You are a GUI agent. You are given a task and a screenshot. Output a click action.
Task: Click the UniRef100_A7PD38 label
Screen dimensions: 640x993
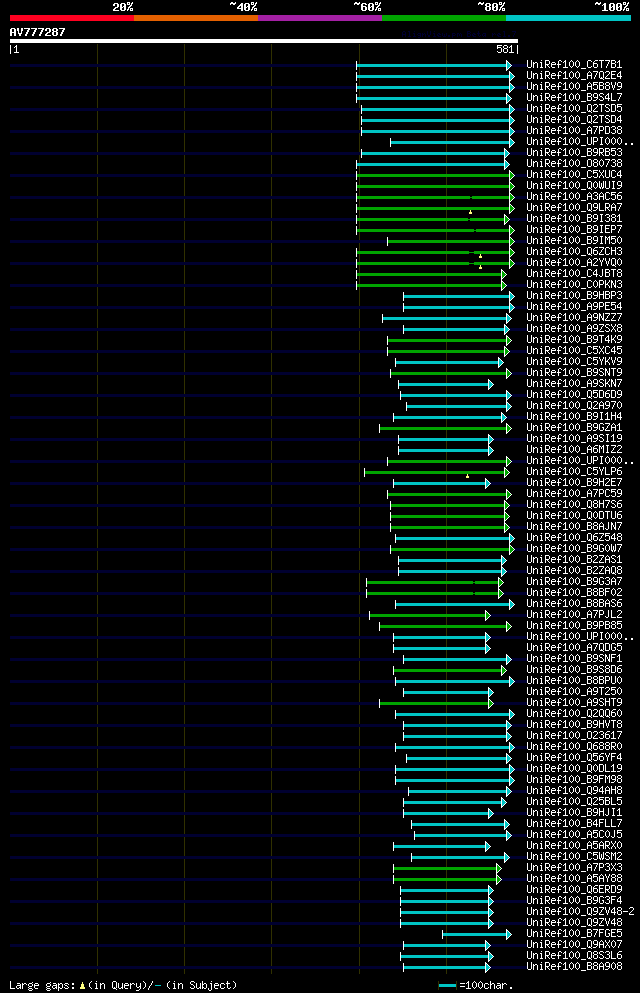tap(574, 130)
